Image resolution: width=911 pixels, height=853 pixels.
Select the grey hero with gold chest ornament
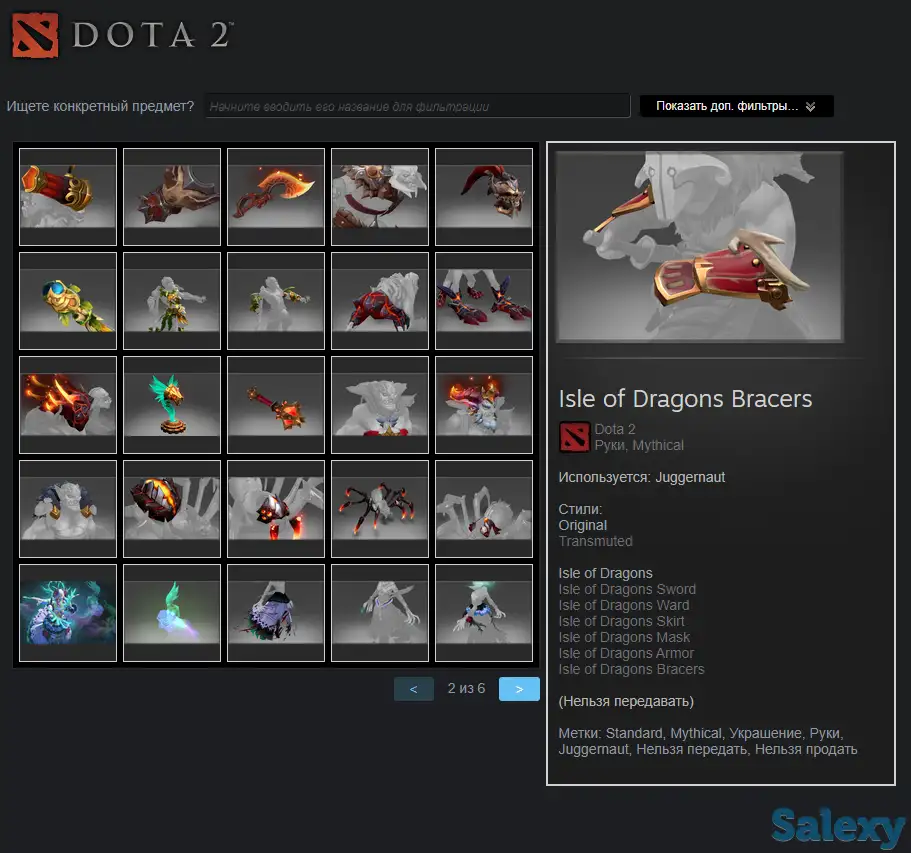pos(380,404)
